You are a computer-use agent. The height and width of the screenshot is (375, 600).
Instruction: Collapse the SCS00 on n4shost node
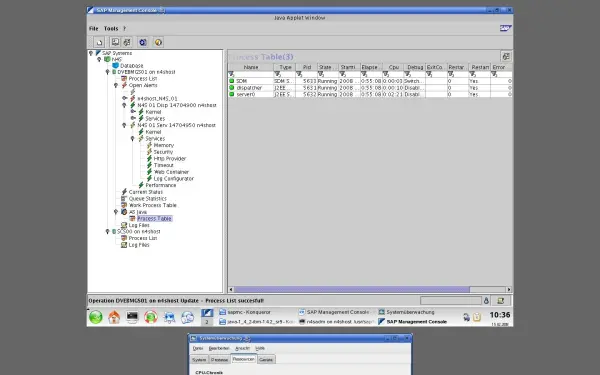(x=108, y=232)
